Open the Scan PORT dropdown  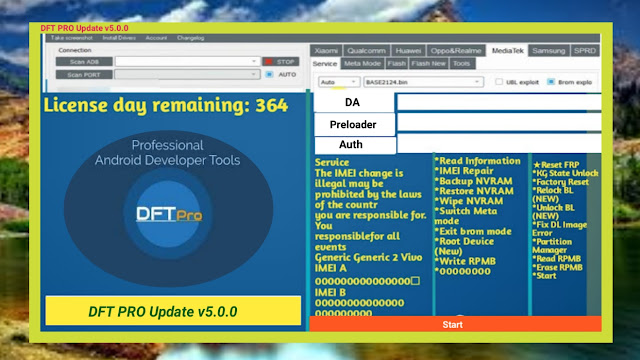(187, 74)
